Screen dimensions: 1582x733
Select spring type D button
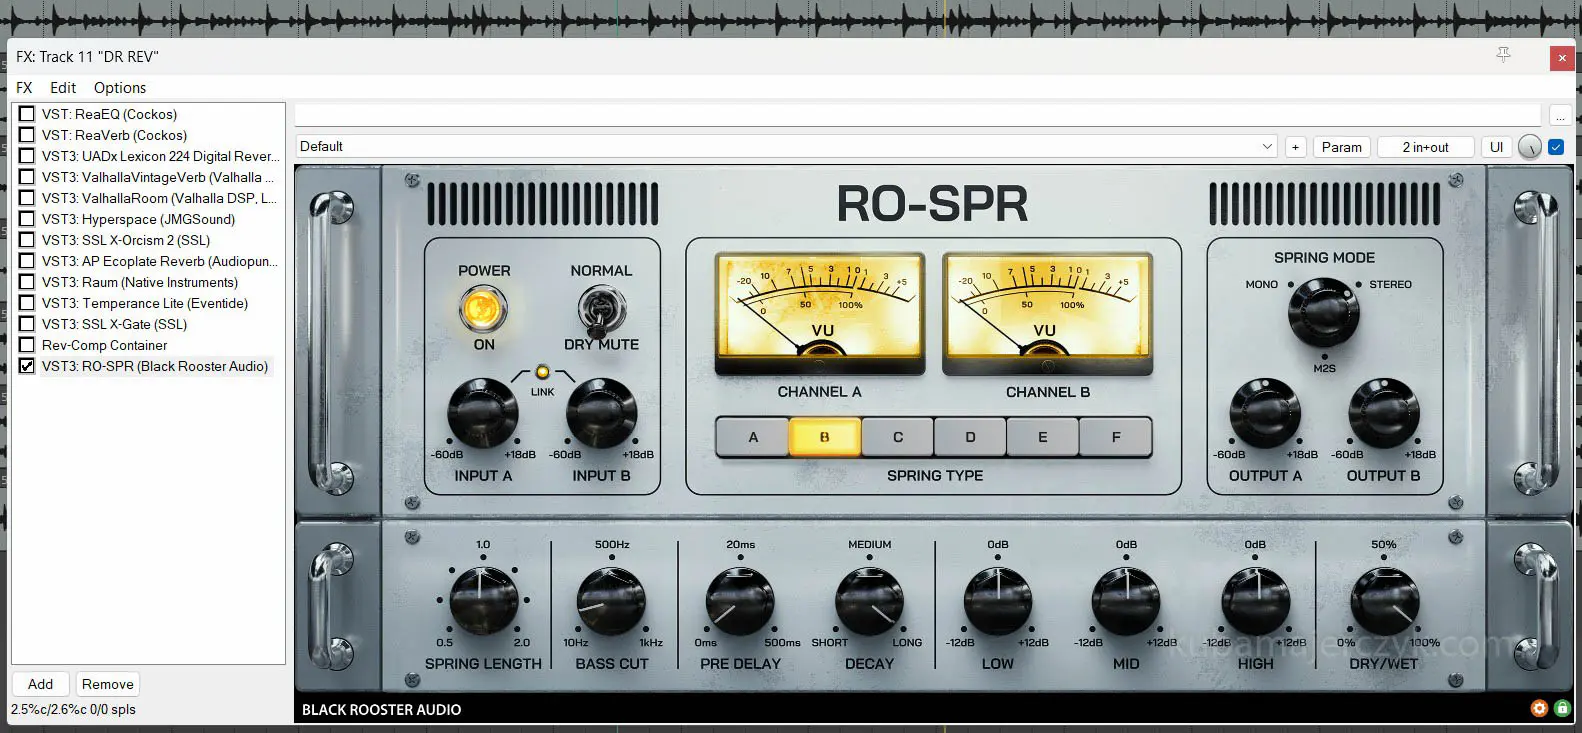(970, 437)
